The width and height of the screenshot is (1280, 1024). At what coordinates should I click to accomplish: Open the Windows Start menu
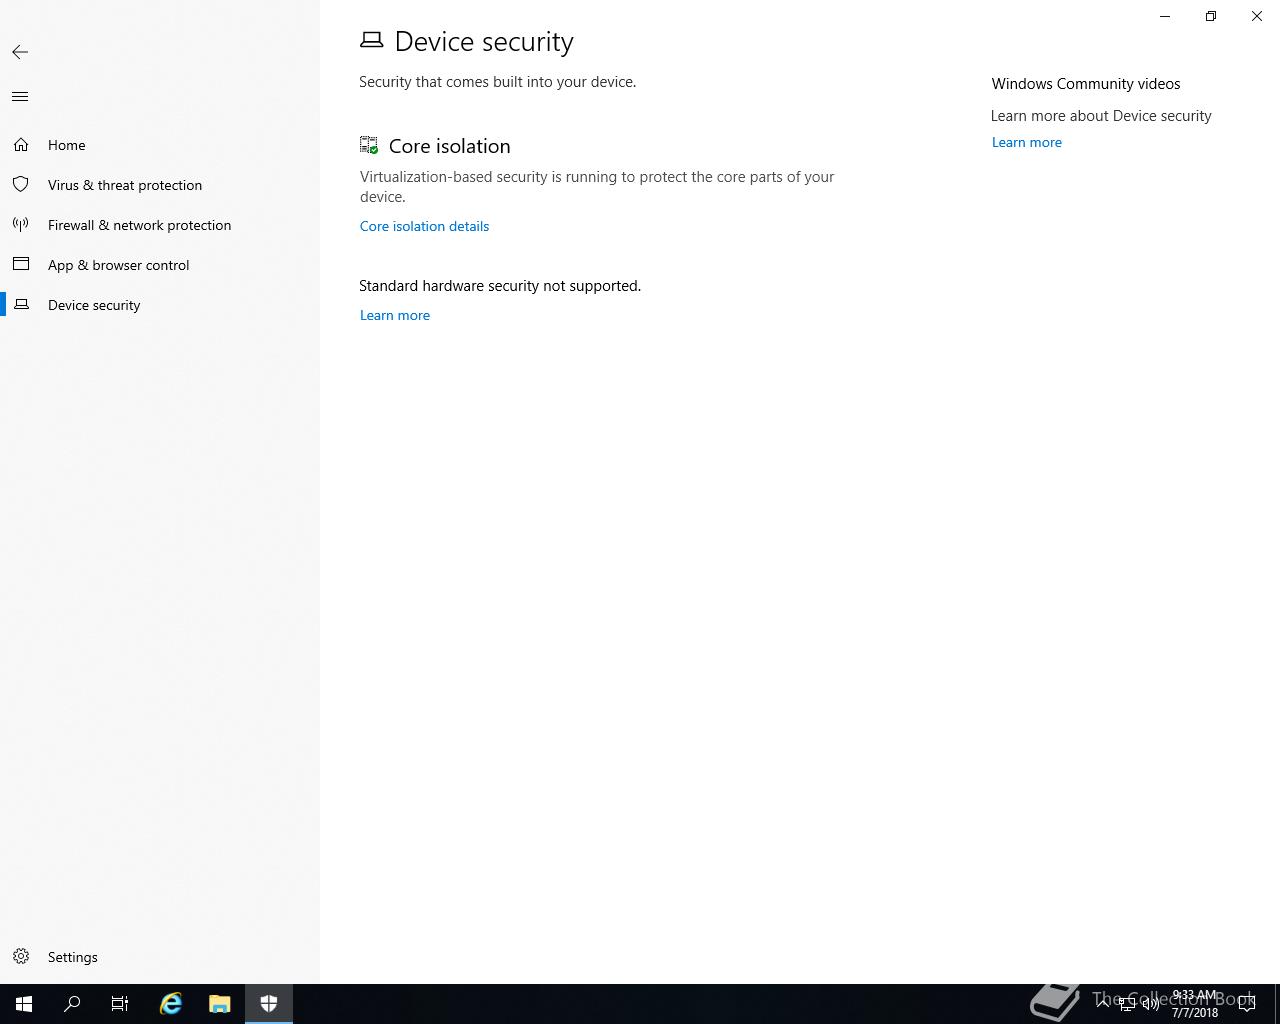(24, 1004)
